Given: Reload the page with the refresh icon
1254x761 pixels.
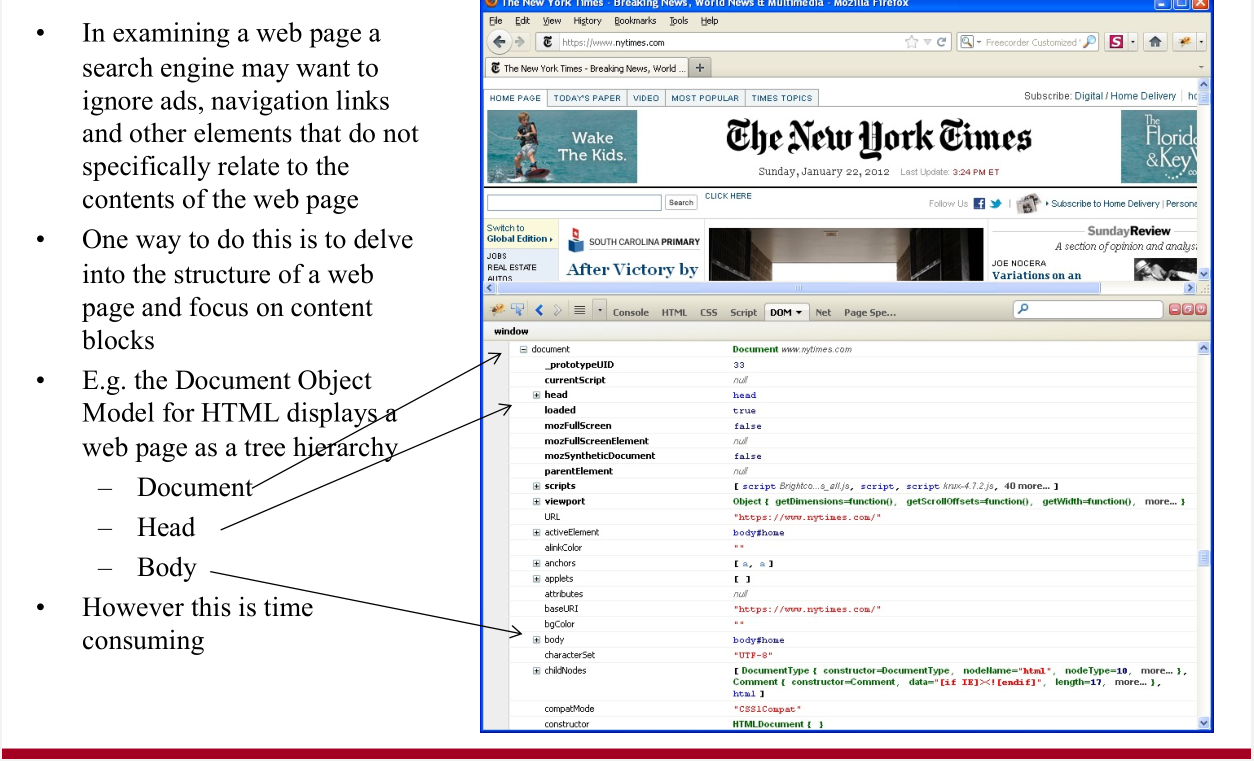Looking at the screenshot, I should point(942,42).
